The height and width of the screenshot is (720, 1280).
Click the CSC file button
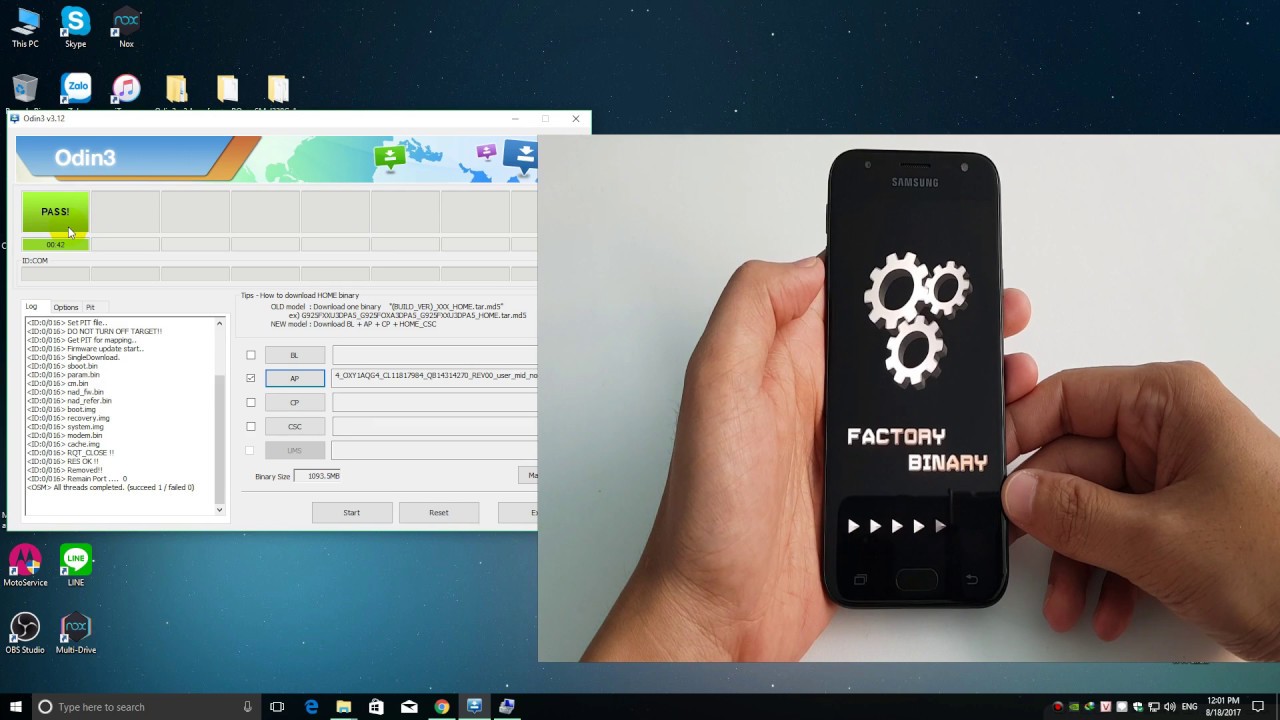point(295,426)
